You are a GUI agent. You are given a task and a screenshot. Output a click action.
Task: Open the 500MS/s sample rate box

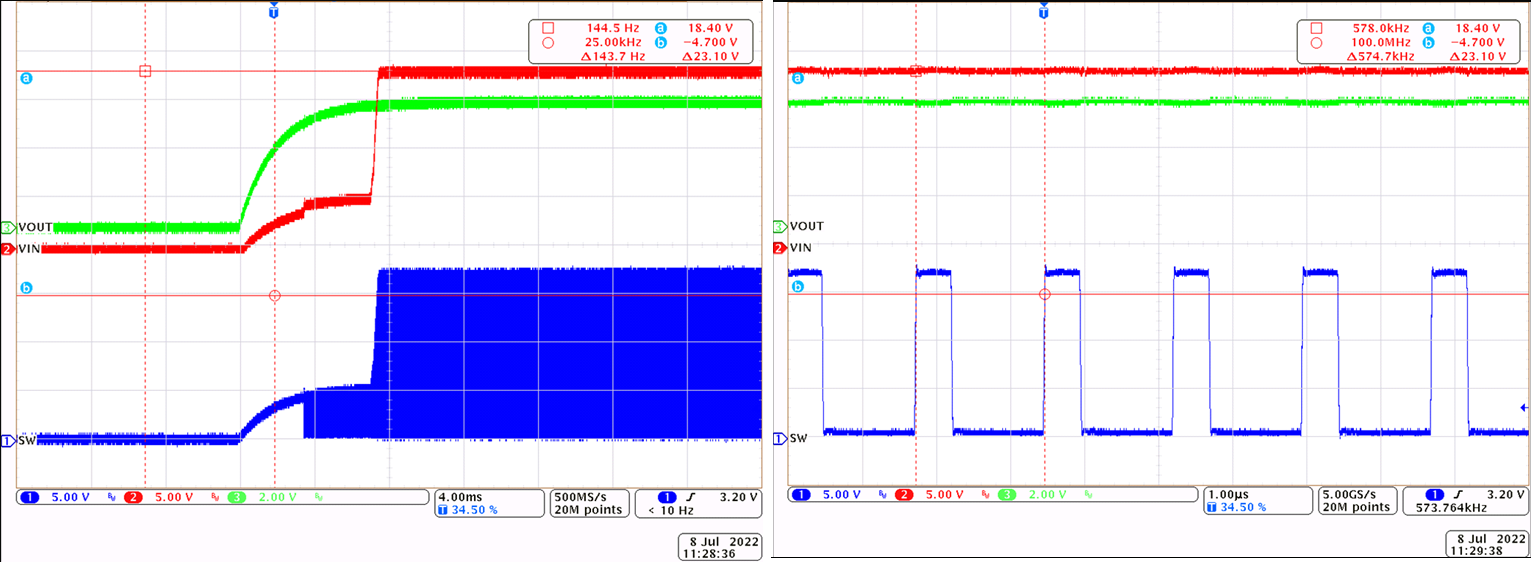pos(590,502)
